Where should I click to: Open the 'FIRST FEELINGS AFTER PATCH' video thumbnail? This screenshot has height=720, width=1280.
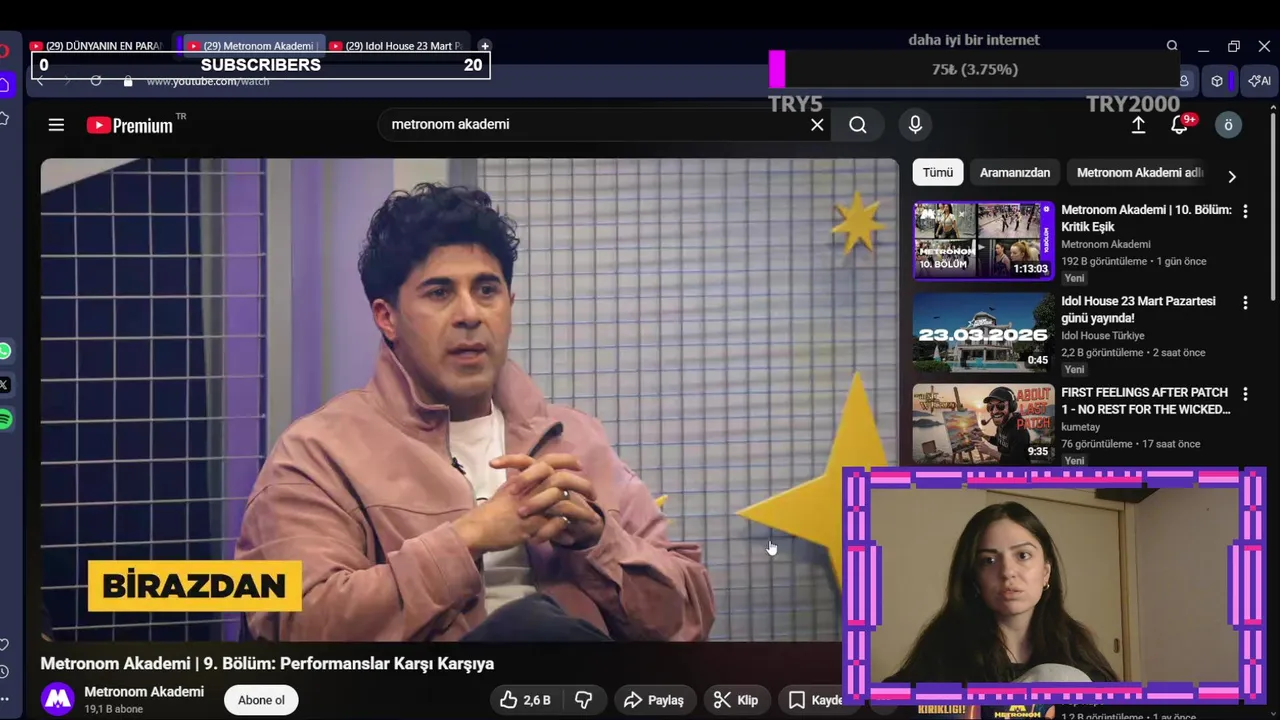pos(984,424)
